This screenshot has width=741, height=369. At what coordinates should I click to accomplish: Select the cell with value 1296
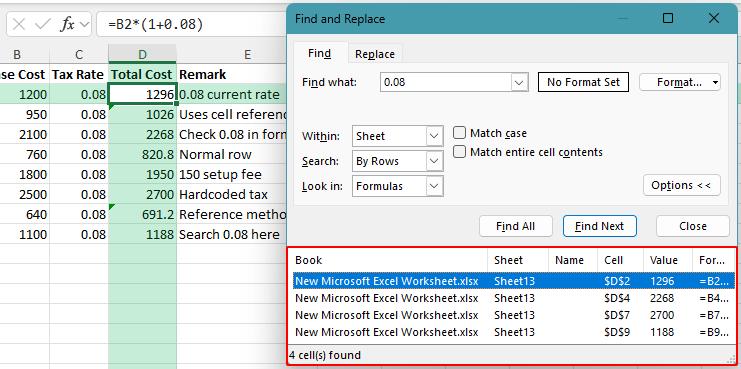click(142, 94)
